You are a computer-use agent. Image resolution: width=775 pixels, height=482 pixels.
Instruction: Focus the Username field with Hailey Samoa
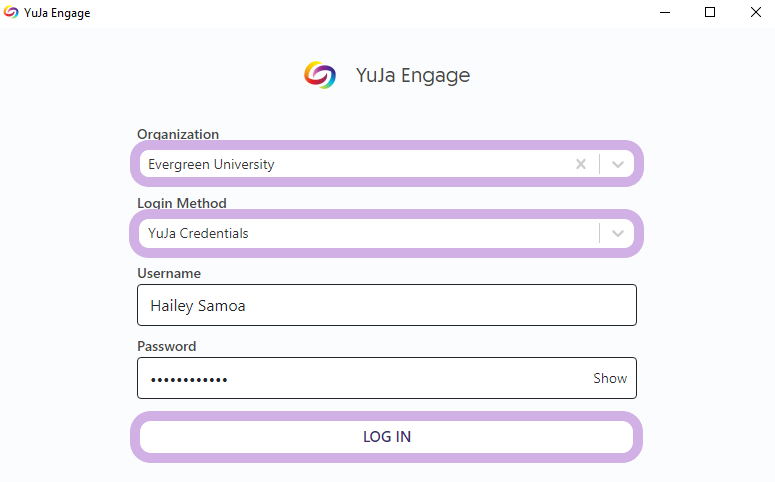click(x=386, y=305)
